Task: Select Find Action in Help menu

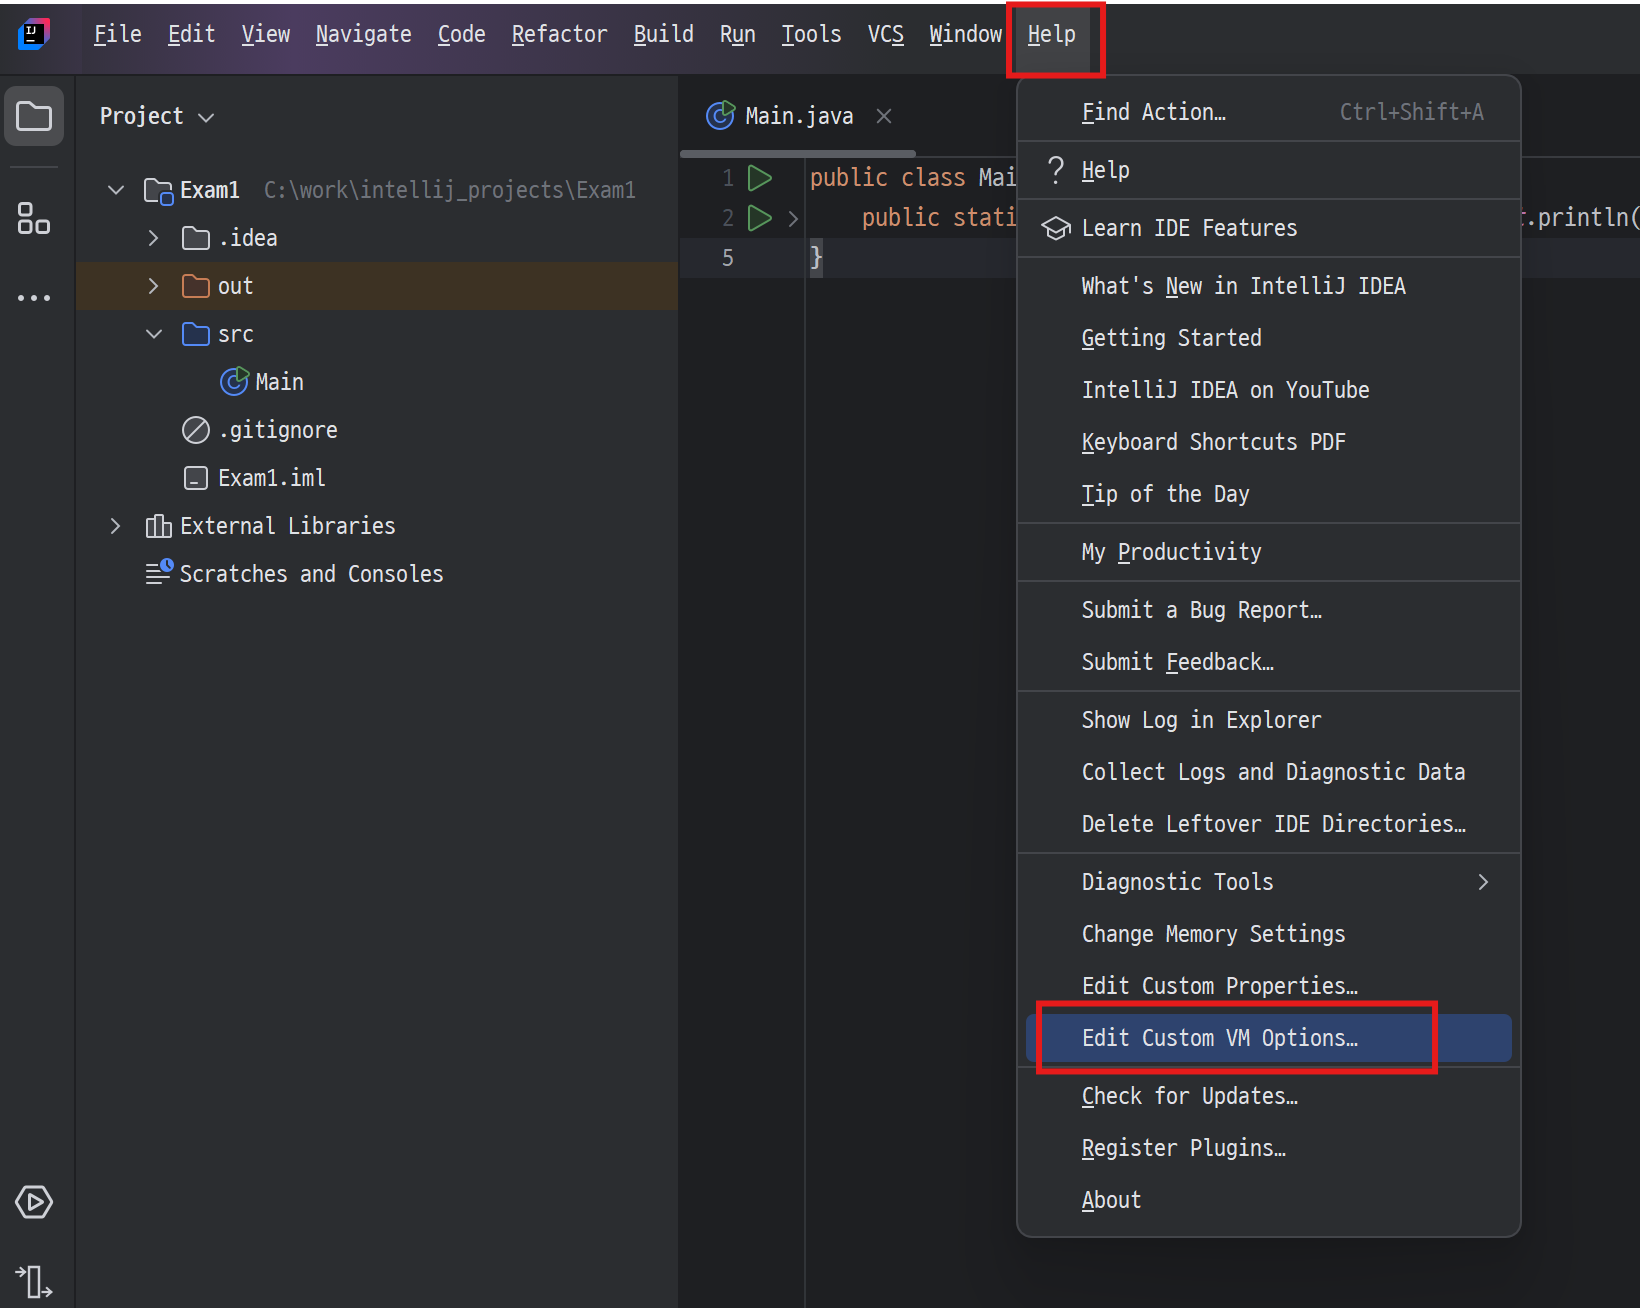Action: [1269, 112]
